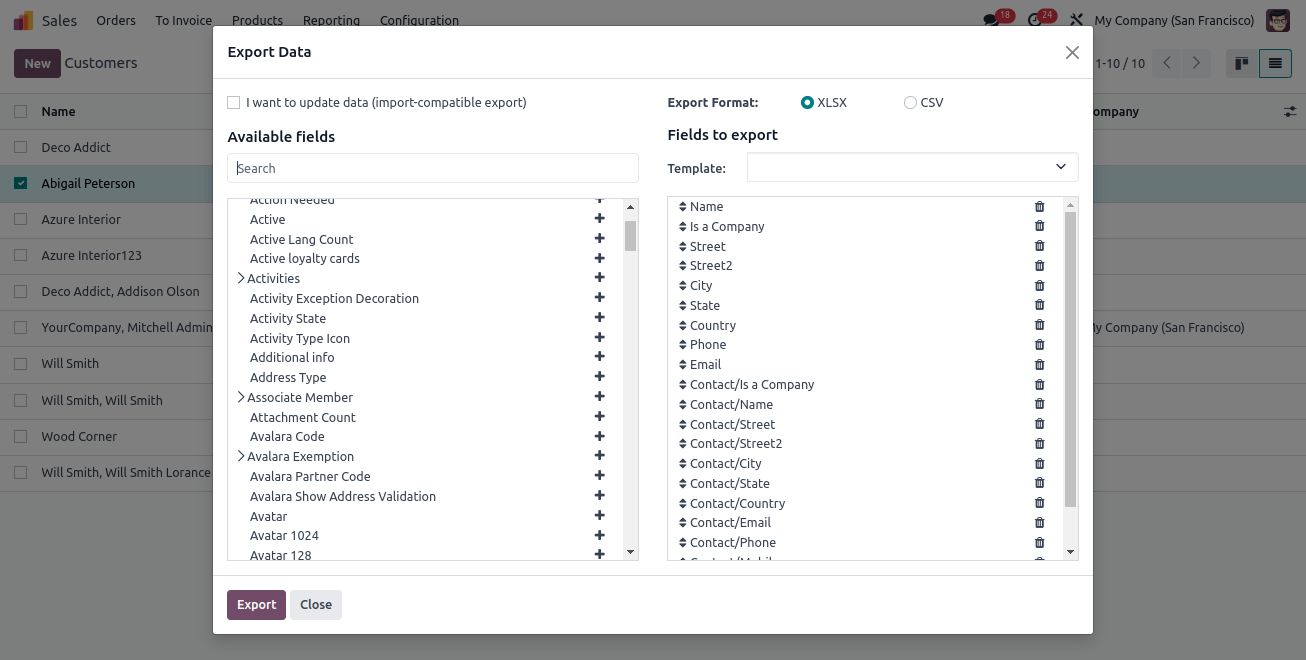Click the Activity Exception Decoration field
1306x660 pixels.
click(334, 298)
